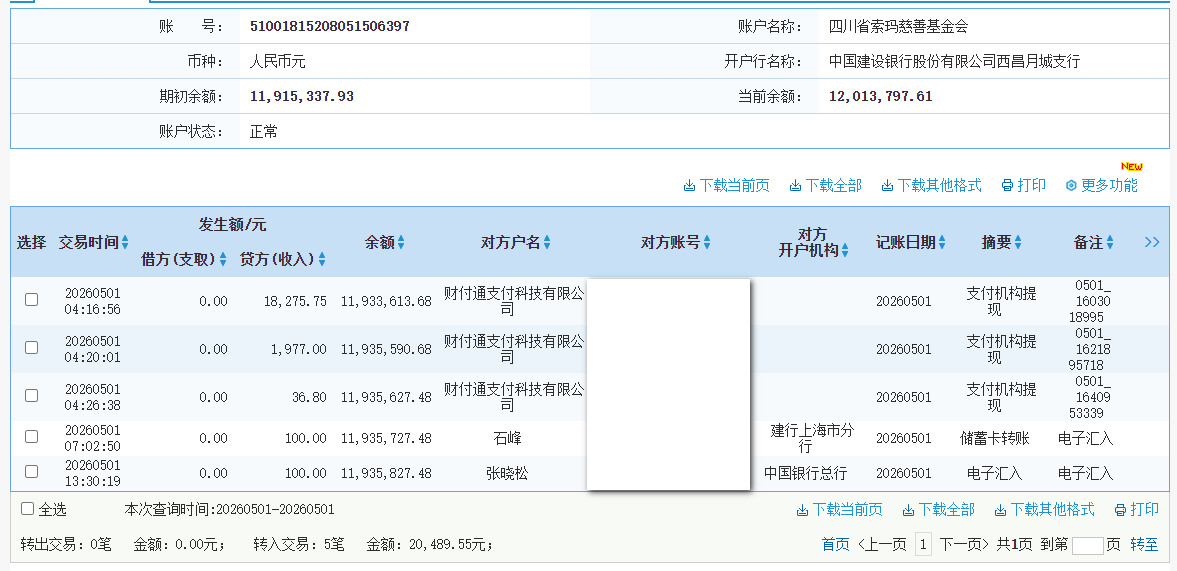Click 储蓄卡转账 summary cell
This screenshot has width=1177, height=571.
pos(995,438)
